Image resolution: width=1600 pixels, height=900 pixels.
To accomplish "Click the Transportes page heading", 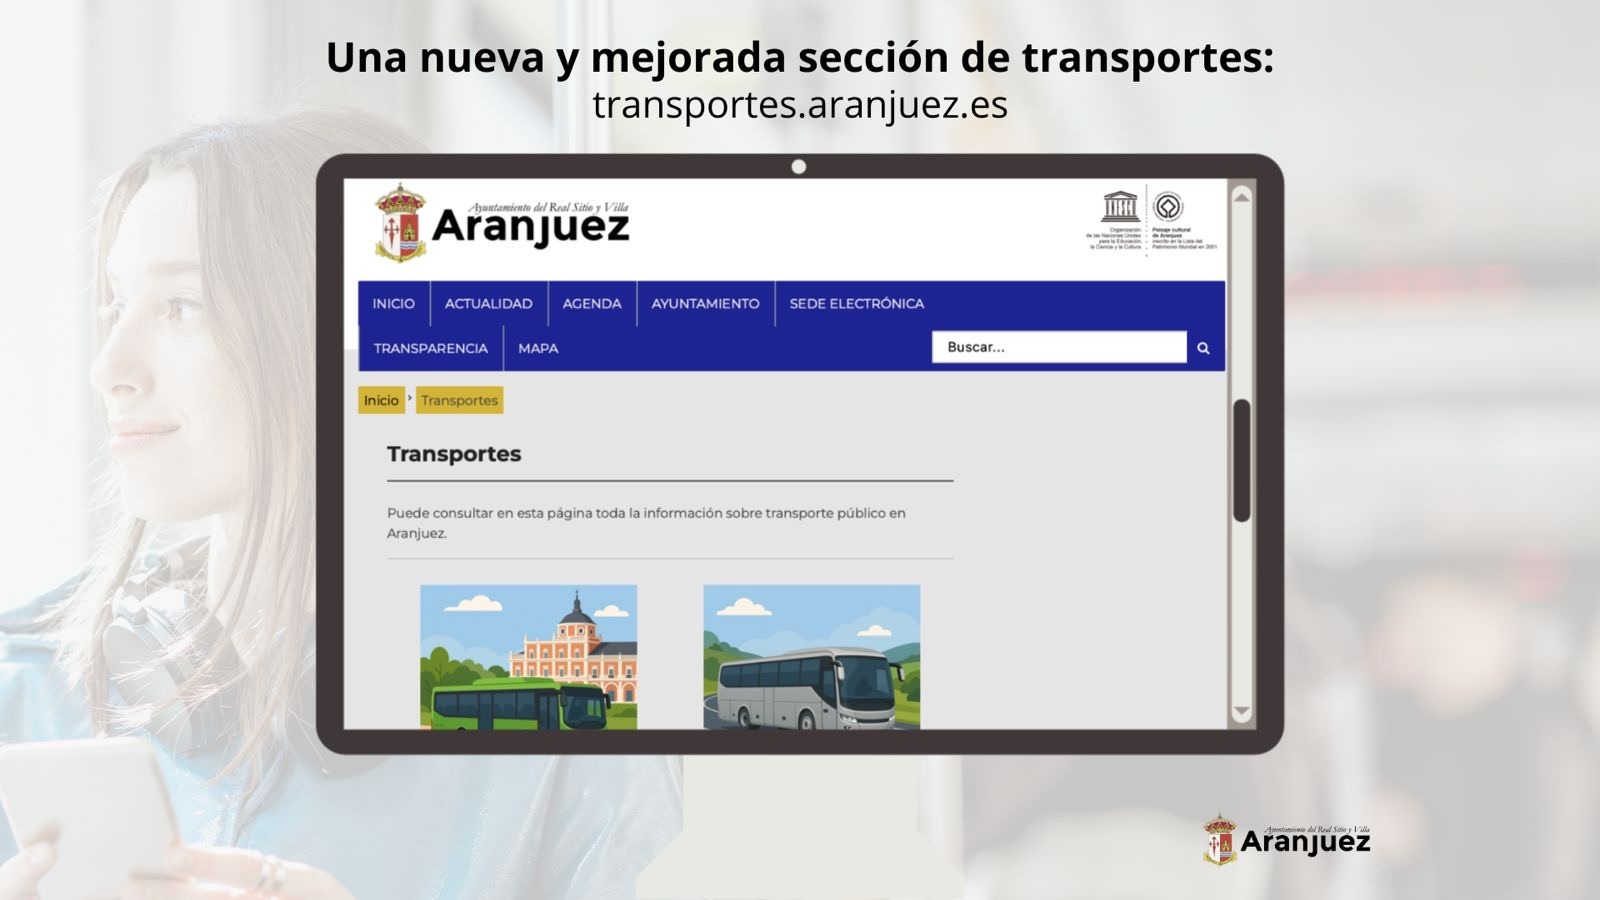I will [454, 454].
